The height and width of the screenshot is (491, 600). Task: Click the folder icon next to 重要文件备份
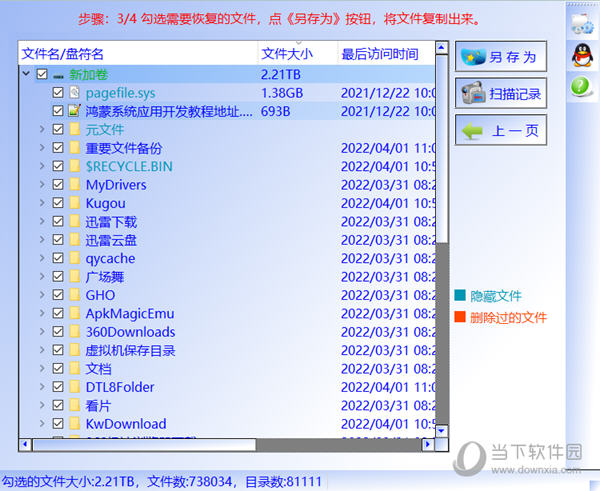point(74,148)
